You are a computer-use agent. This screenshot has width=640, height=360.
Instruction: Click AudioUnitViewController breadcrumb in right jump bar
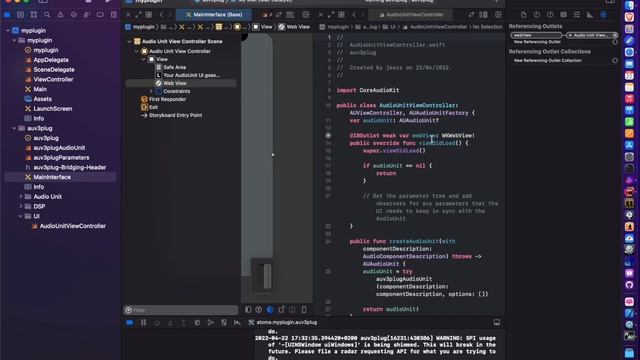(435, 27)
